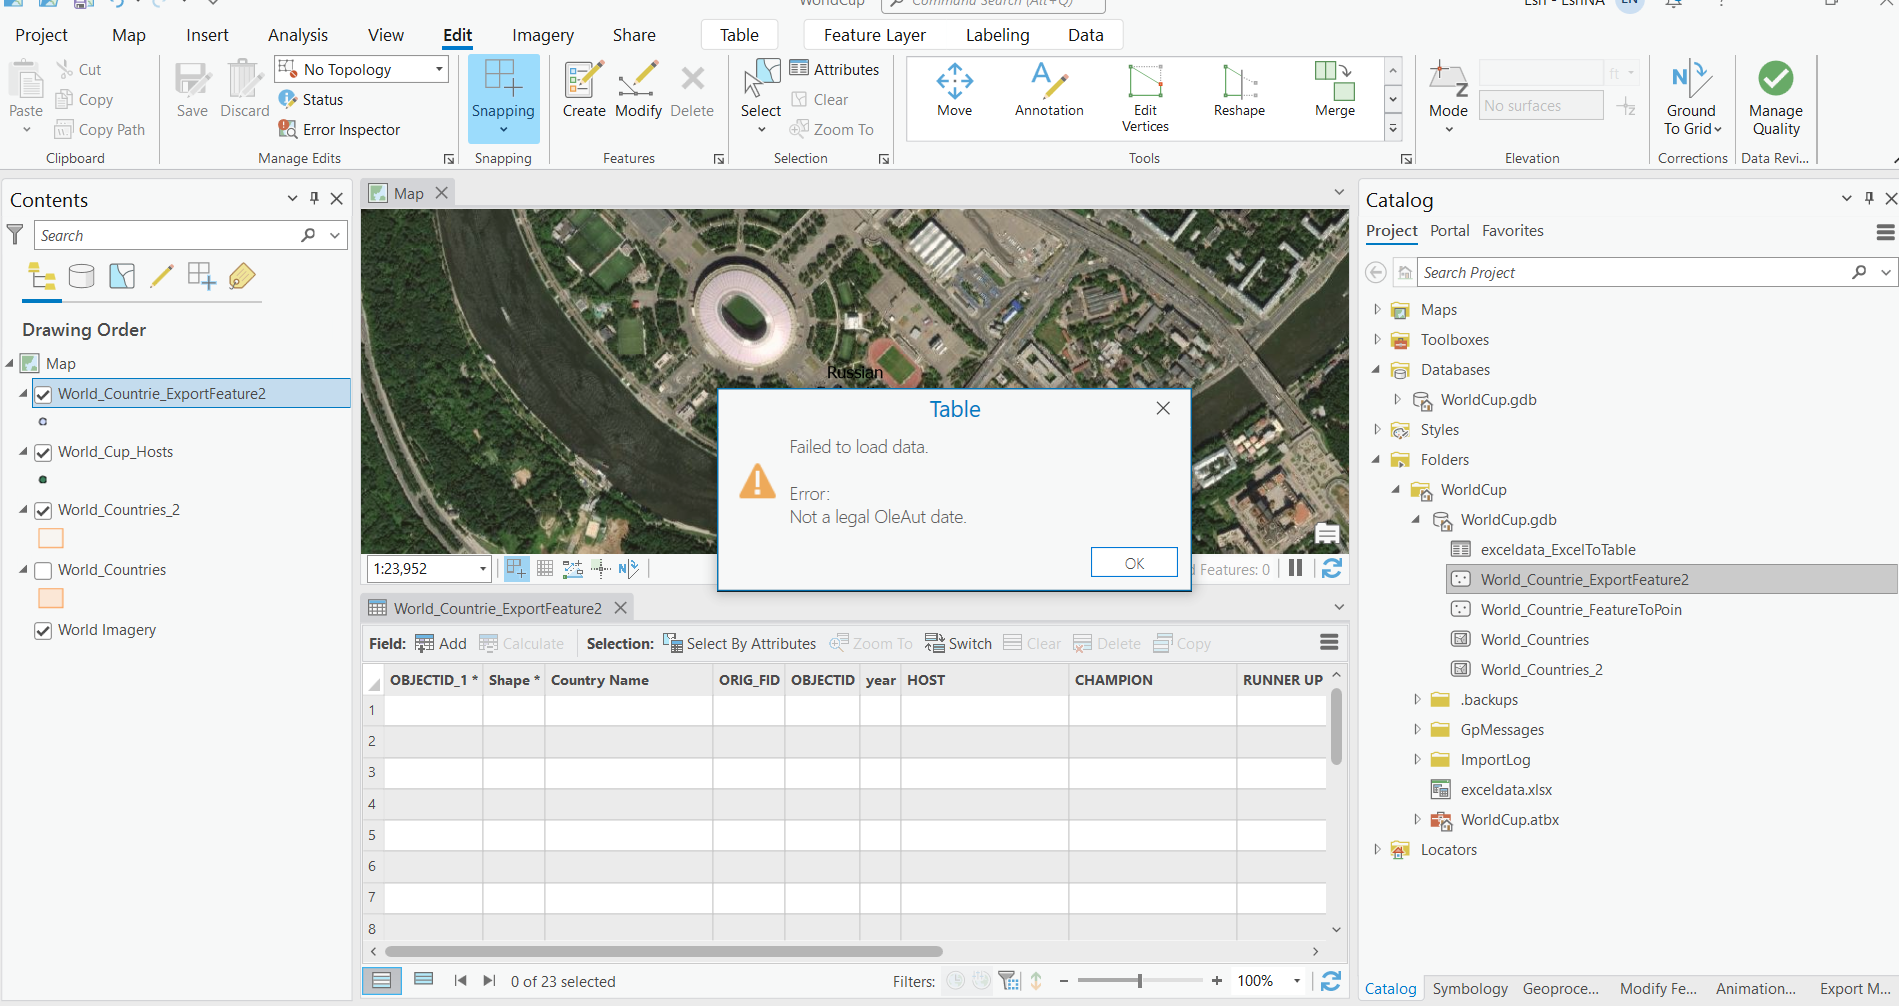Viewport: 1899px width, 1006px height.
Task: Open the Merge tool
Action: 1333,90
